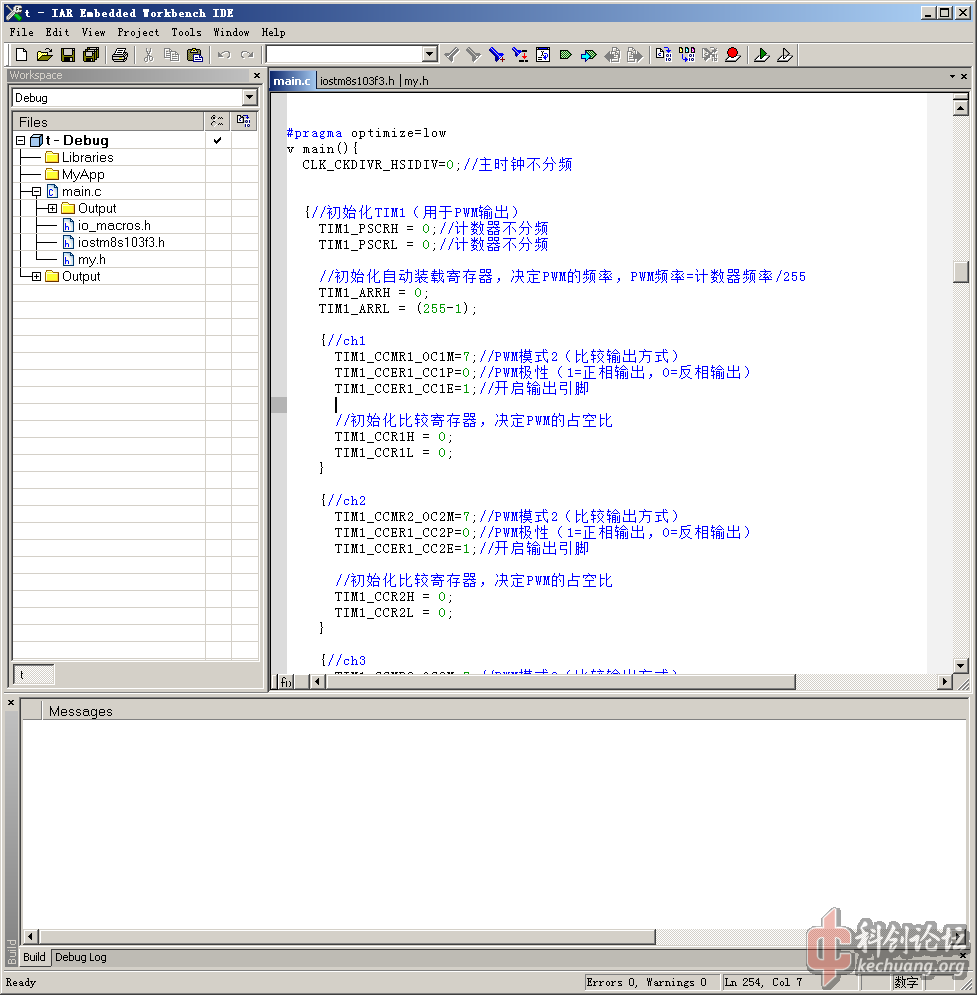Screen dimensions: 977x995
Task: Open the File menu
Action: pyautogui.click(x=21, y=32)
